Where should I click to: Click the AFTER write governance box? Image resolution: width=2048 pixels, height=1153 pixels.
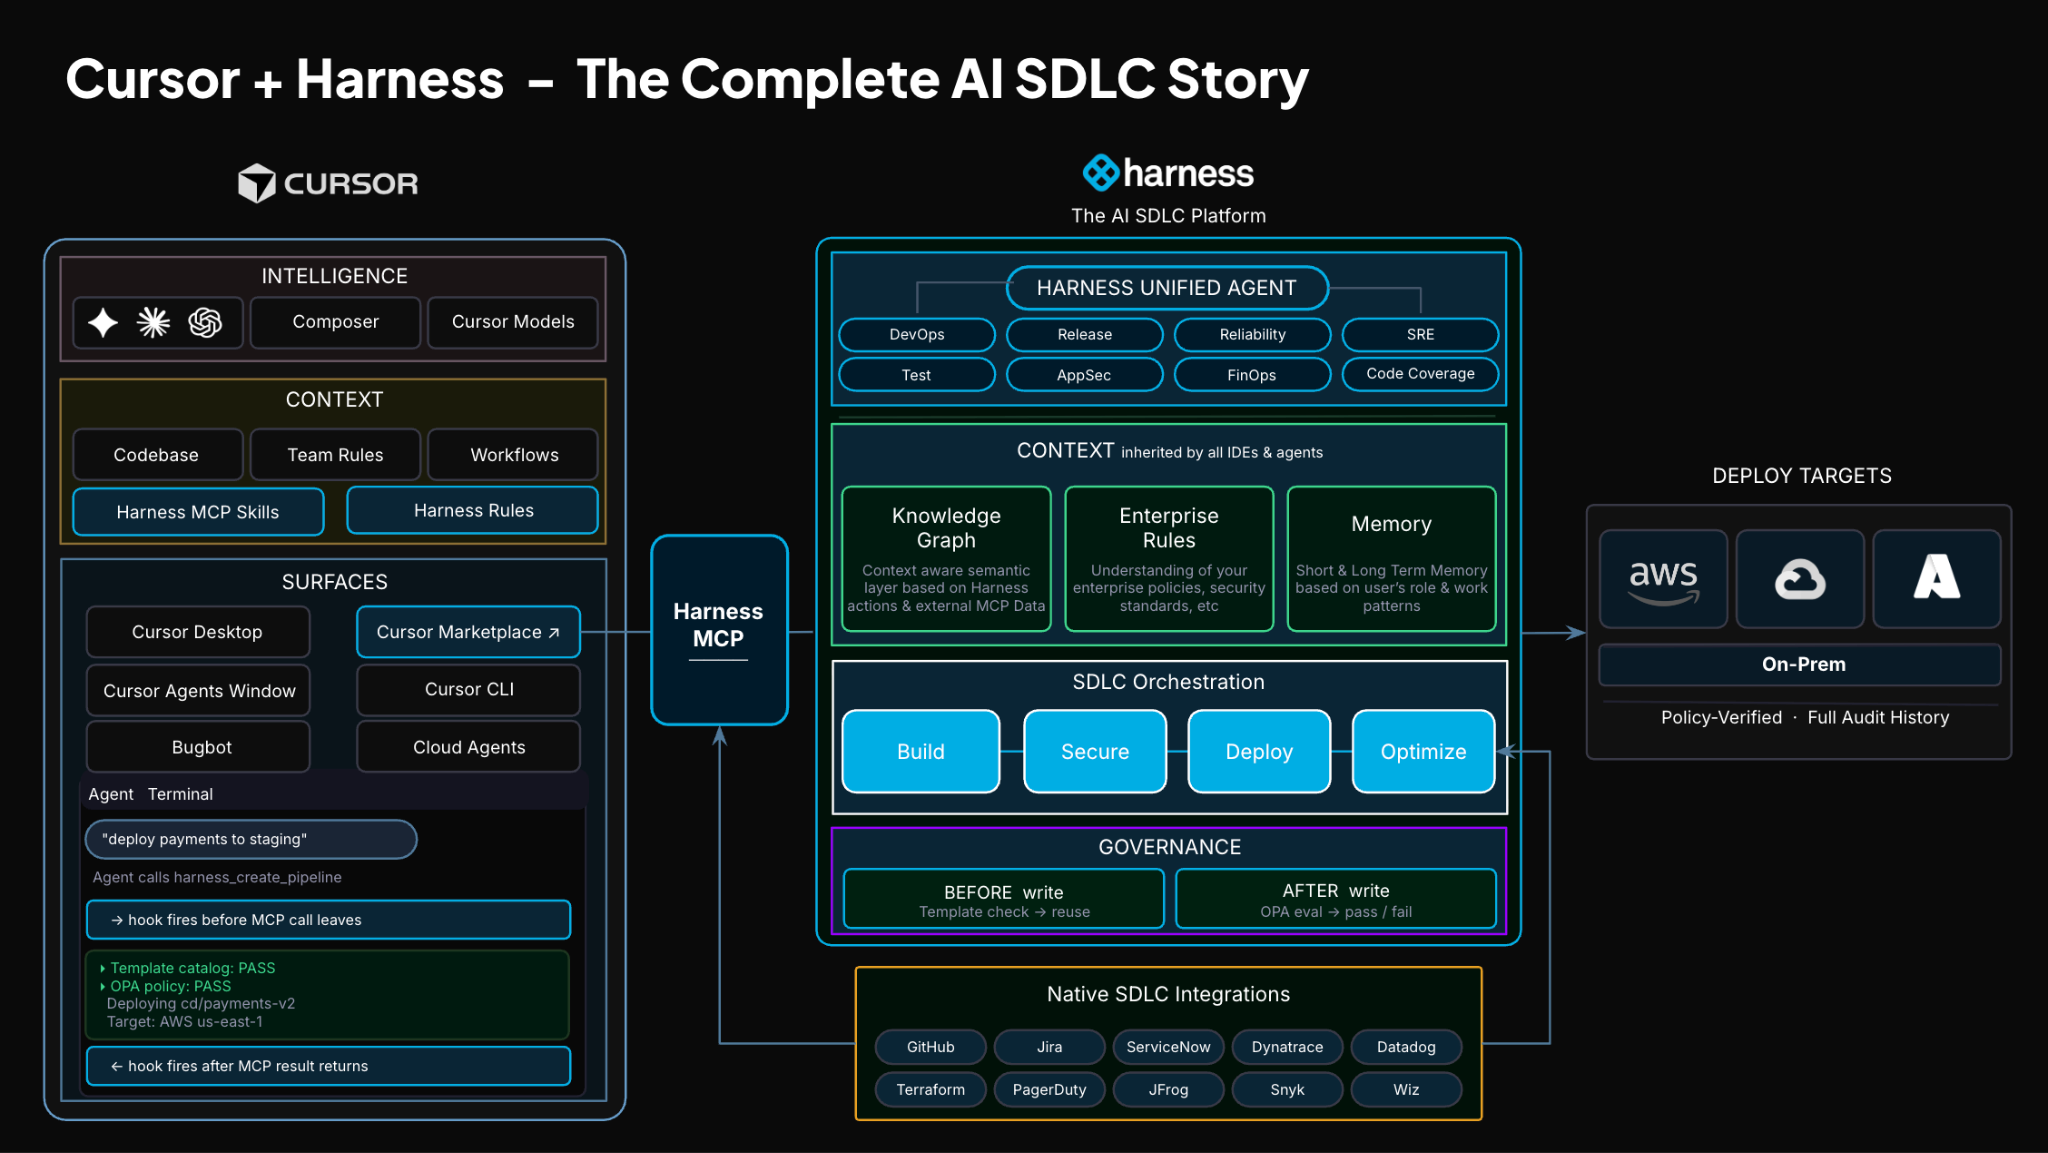click(x=1336, y=899)
